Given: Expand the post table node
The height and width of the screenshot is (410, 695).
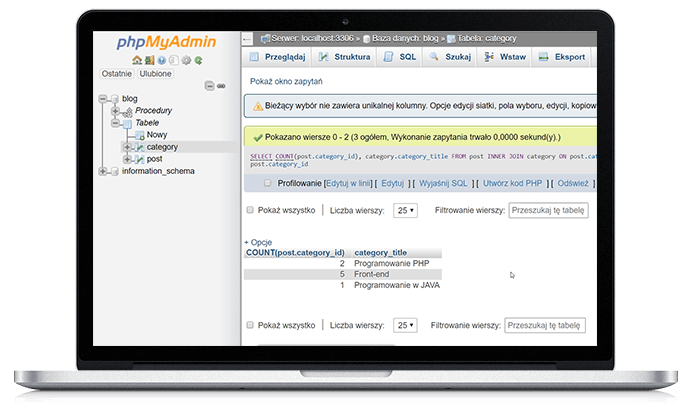Looking at the screenshot, I should (127, 159).
